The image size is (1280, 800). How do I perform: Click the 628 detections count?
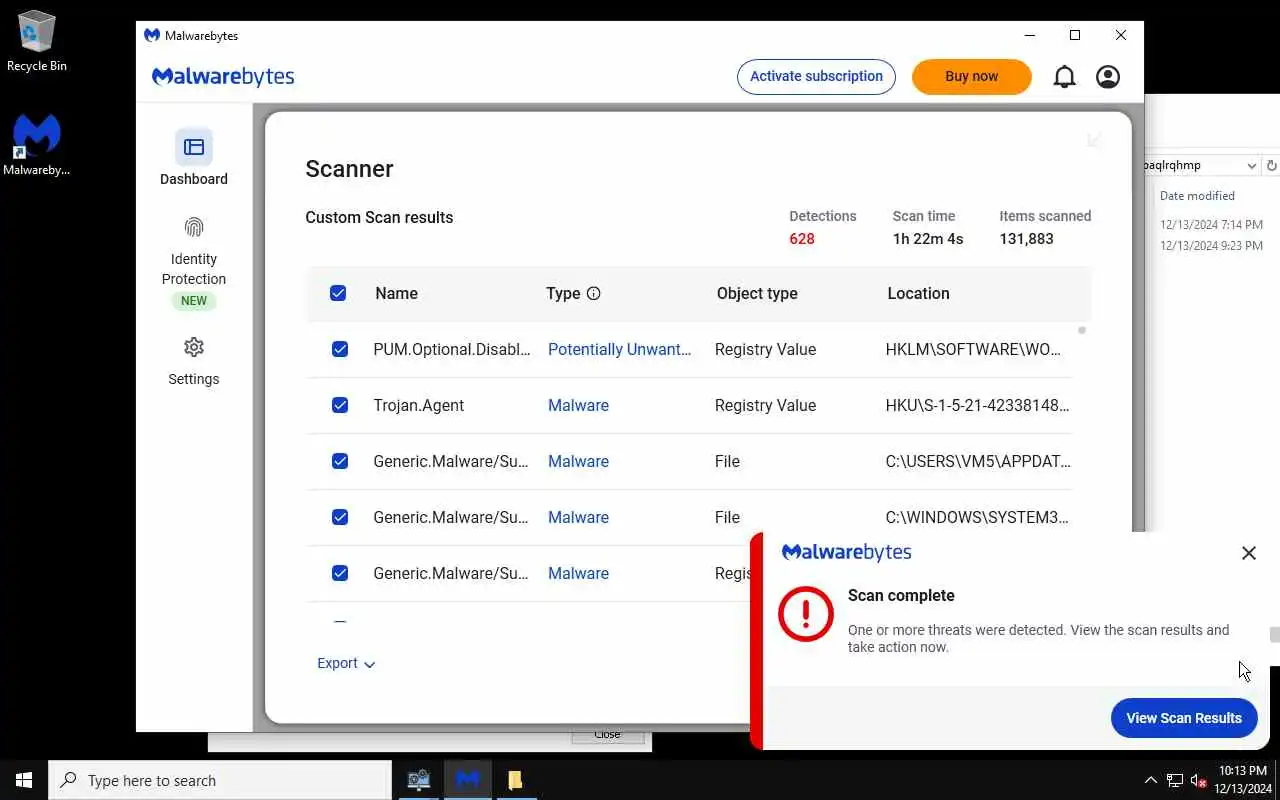pos(802,239)
